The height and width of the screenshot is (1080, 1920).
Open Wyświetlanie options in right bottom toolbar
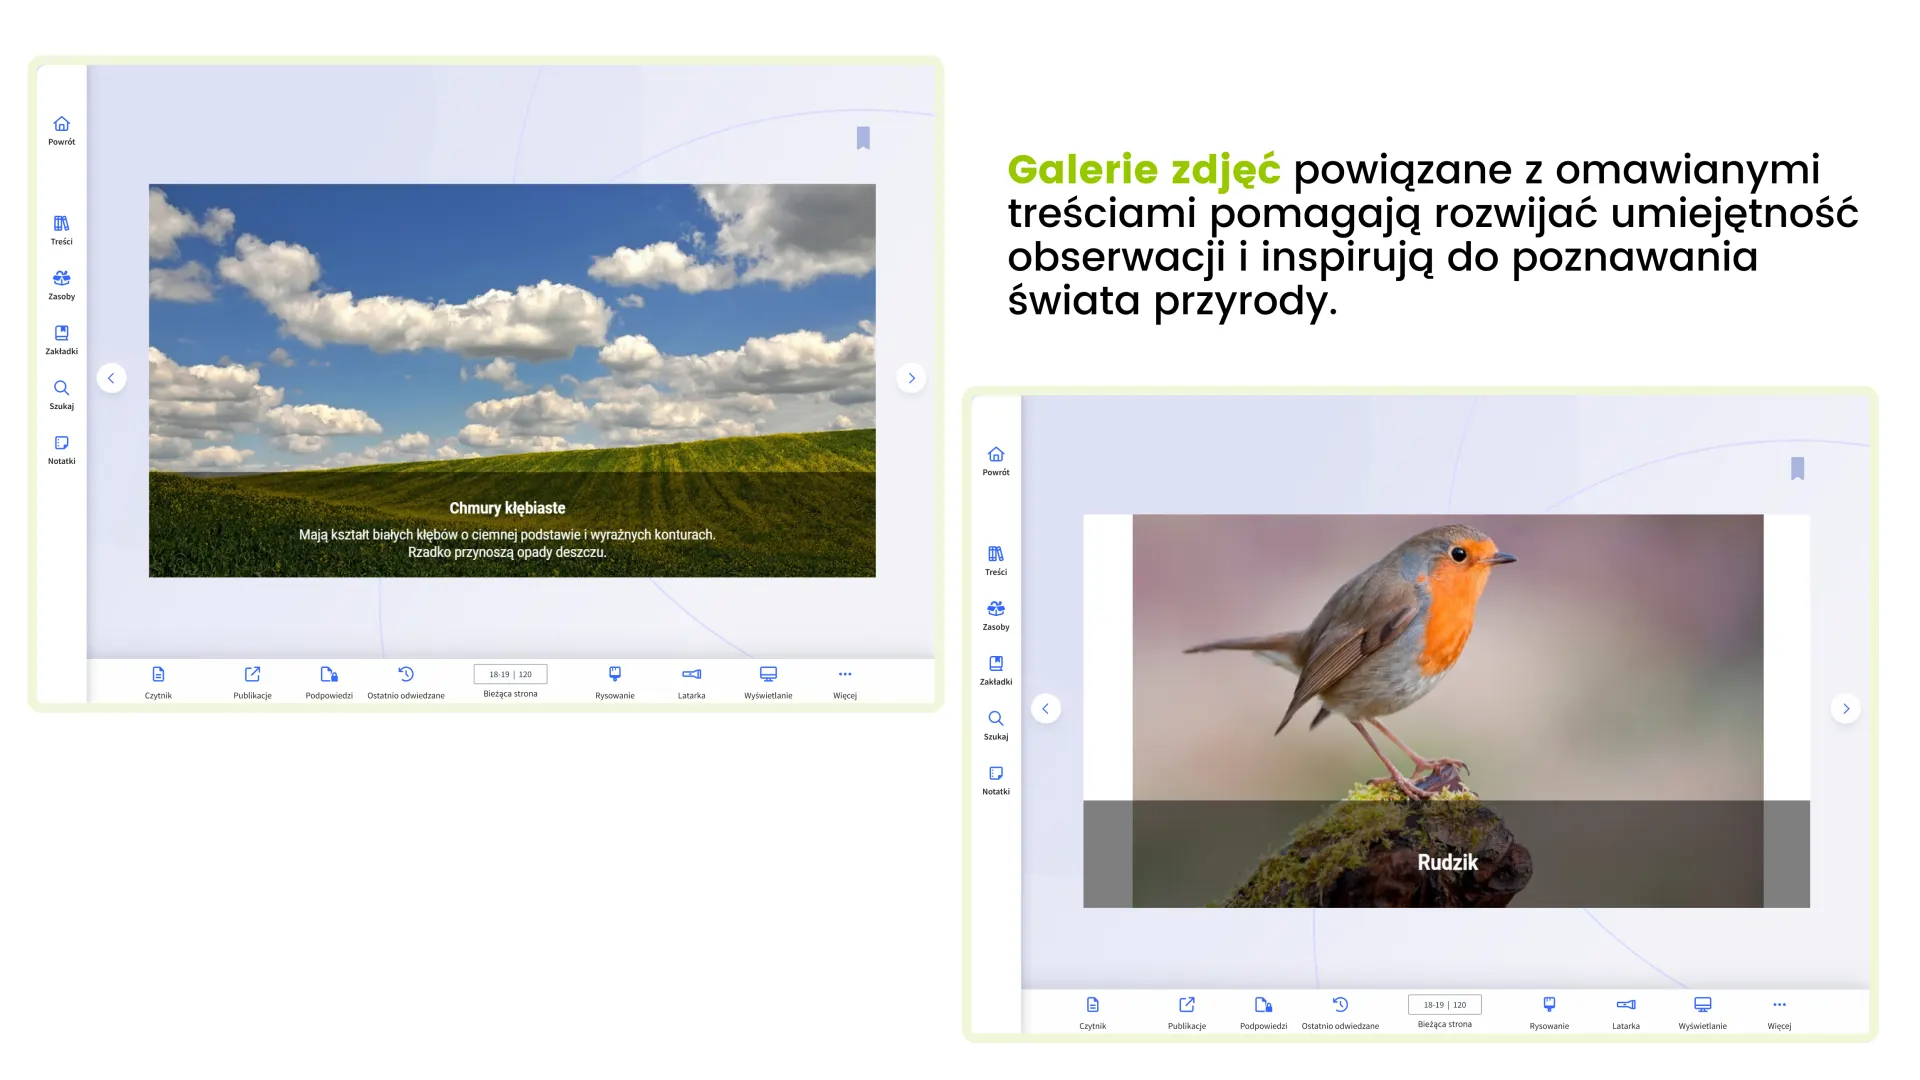pos(1702,1006)
